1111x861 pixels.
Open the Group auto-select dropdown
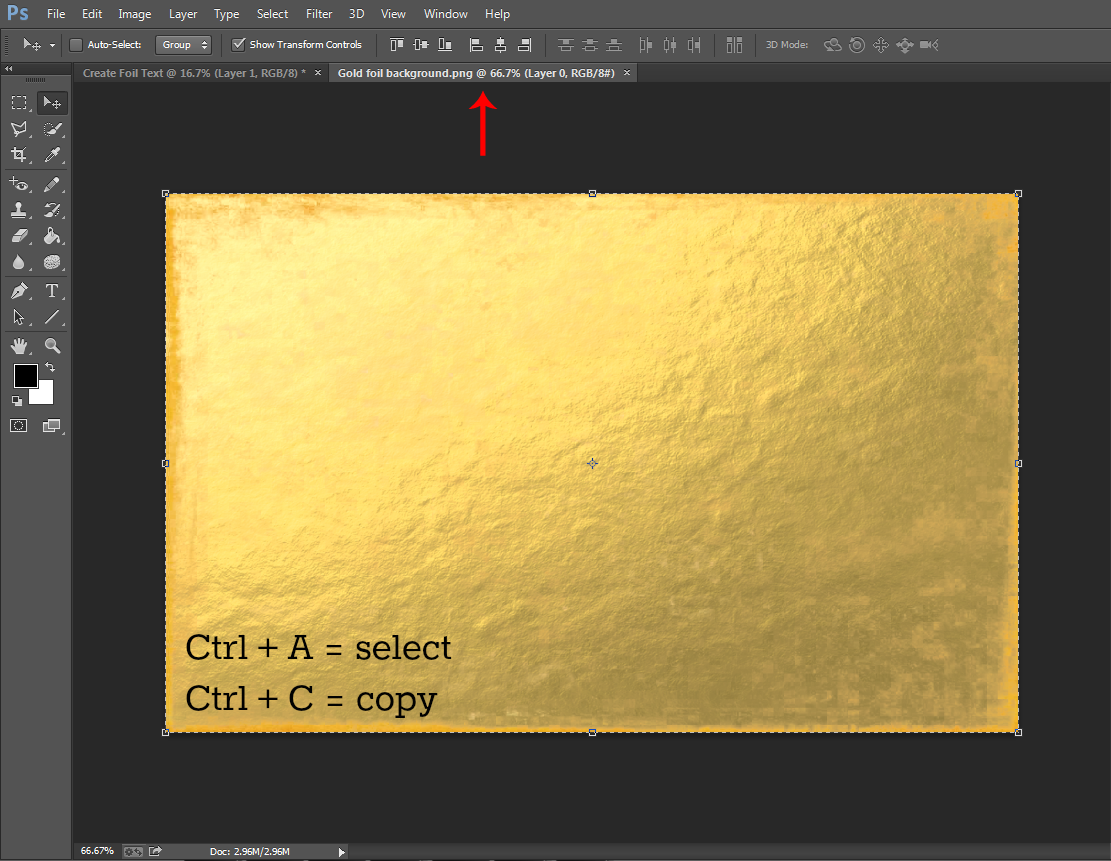tap(184, 45)
